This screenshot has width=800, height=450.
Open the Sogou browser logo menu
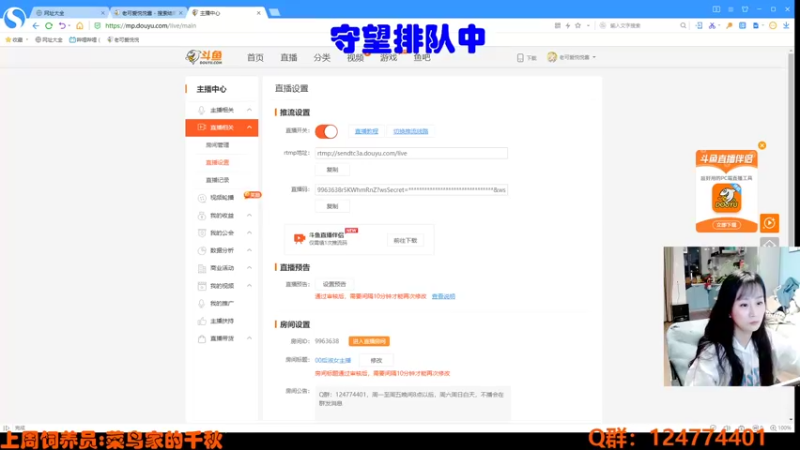click(14, 17)
